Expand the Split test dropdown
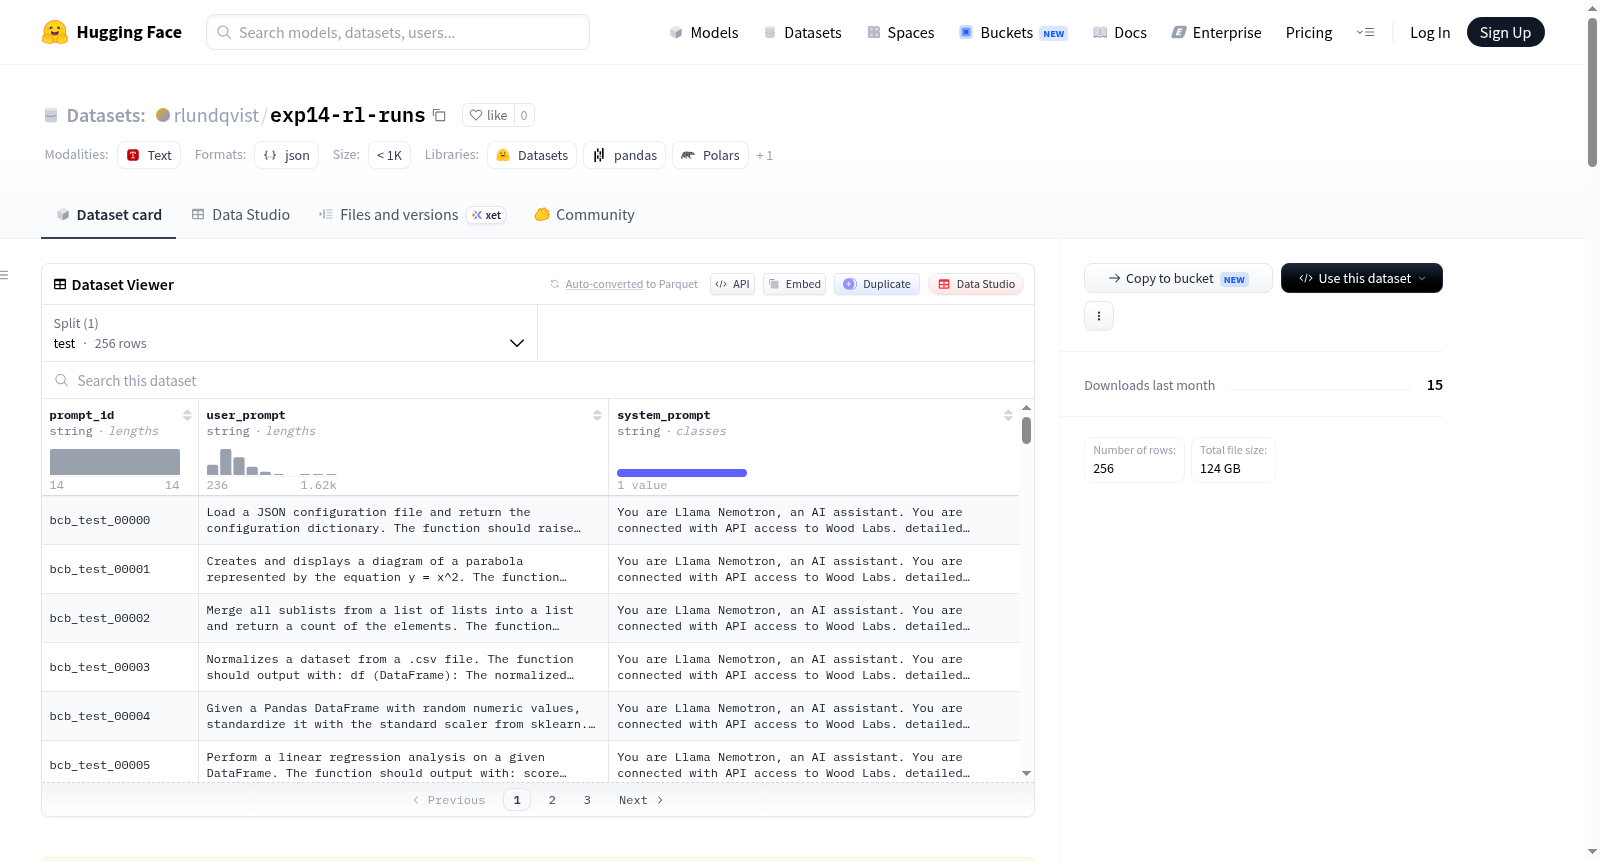This screenshot has height=861, width=1600. click(x=290, y=333)
